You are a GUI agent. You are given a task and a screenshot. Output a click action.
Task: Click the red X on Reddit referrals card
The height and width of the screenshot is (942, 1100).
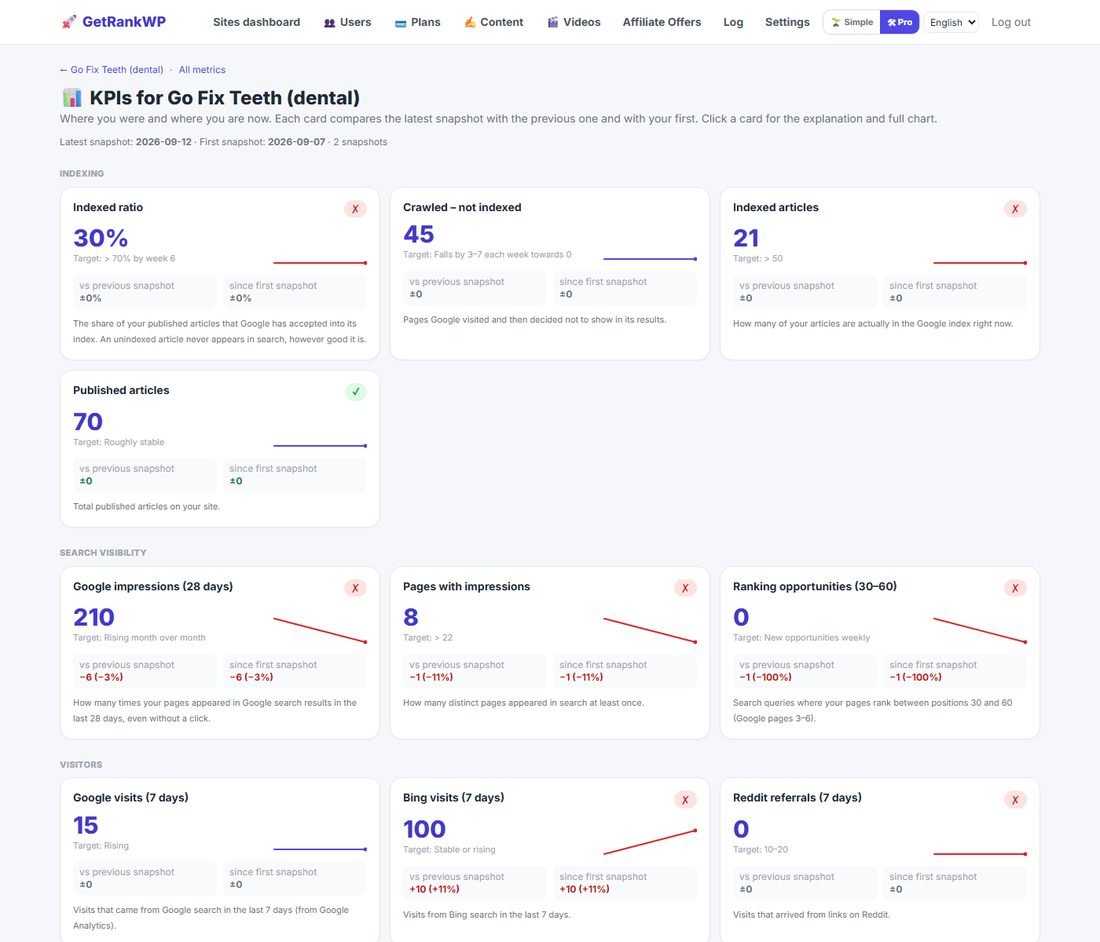click(x=1015, y=800)
